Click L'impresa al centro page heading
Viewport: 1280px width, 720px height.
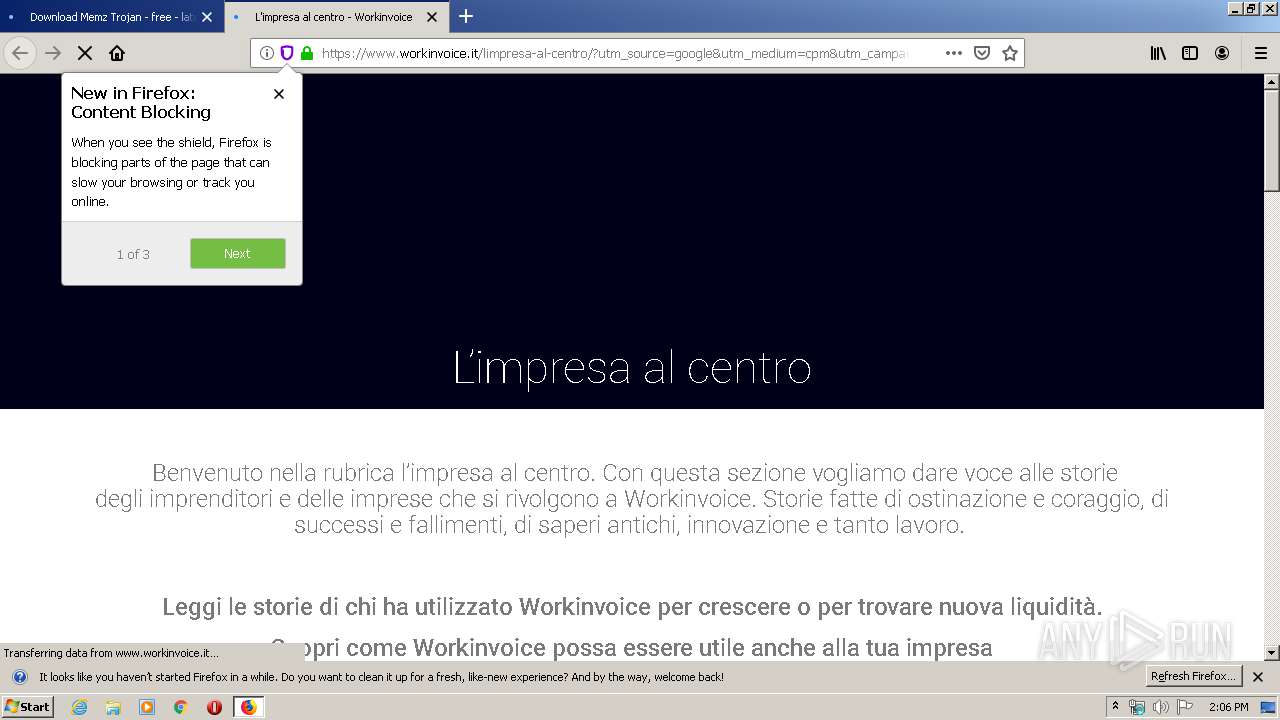pyautogui.click(x=632, y=368)
